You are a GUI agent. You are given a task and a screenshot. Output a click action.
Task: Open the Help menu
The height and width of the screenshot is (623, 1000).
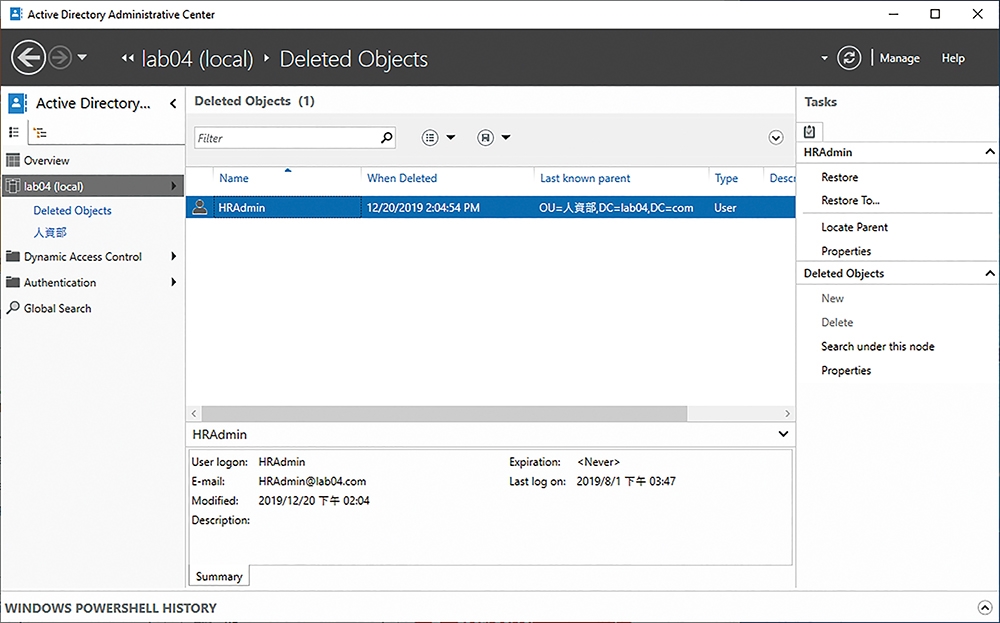pos(953,58)
